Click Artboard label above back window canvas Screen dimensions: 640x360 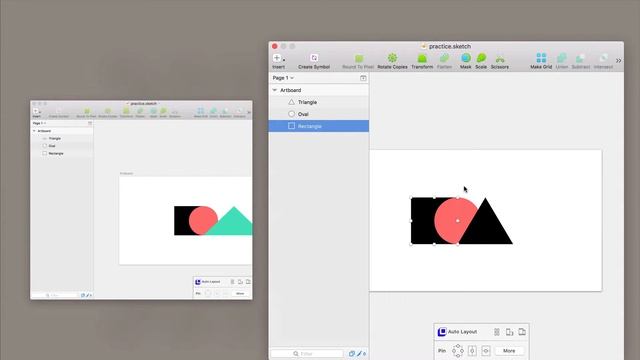[127, 173]
